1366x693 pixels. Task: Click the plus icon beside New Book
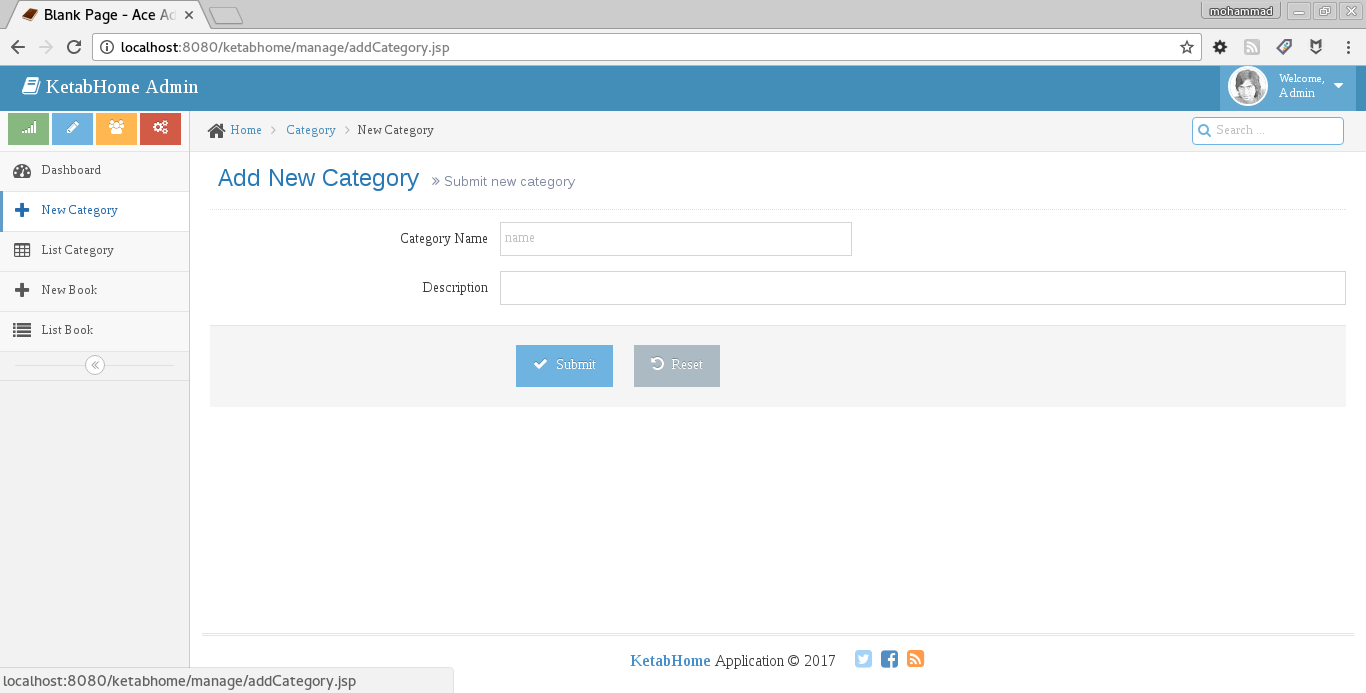(22, 291)
